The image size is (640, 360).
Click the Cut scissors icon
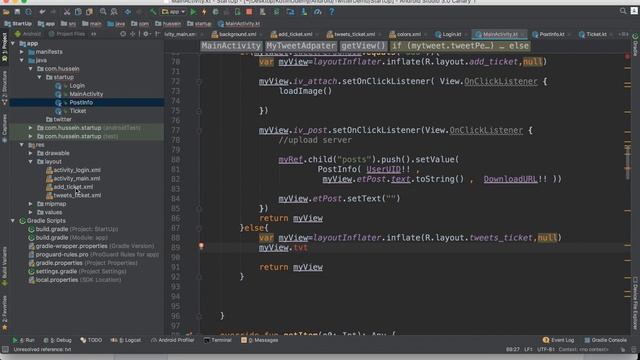pyautogui.click(x=67, y=12)
